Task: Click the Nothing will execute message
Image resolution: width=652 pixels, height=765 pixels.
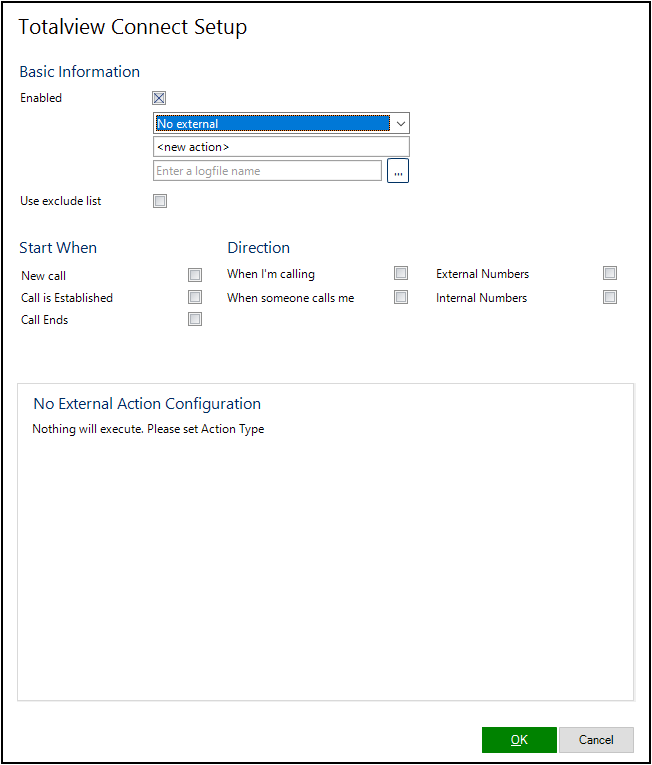Action: click(x=148, y=429)
